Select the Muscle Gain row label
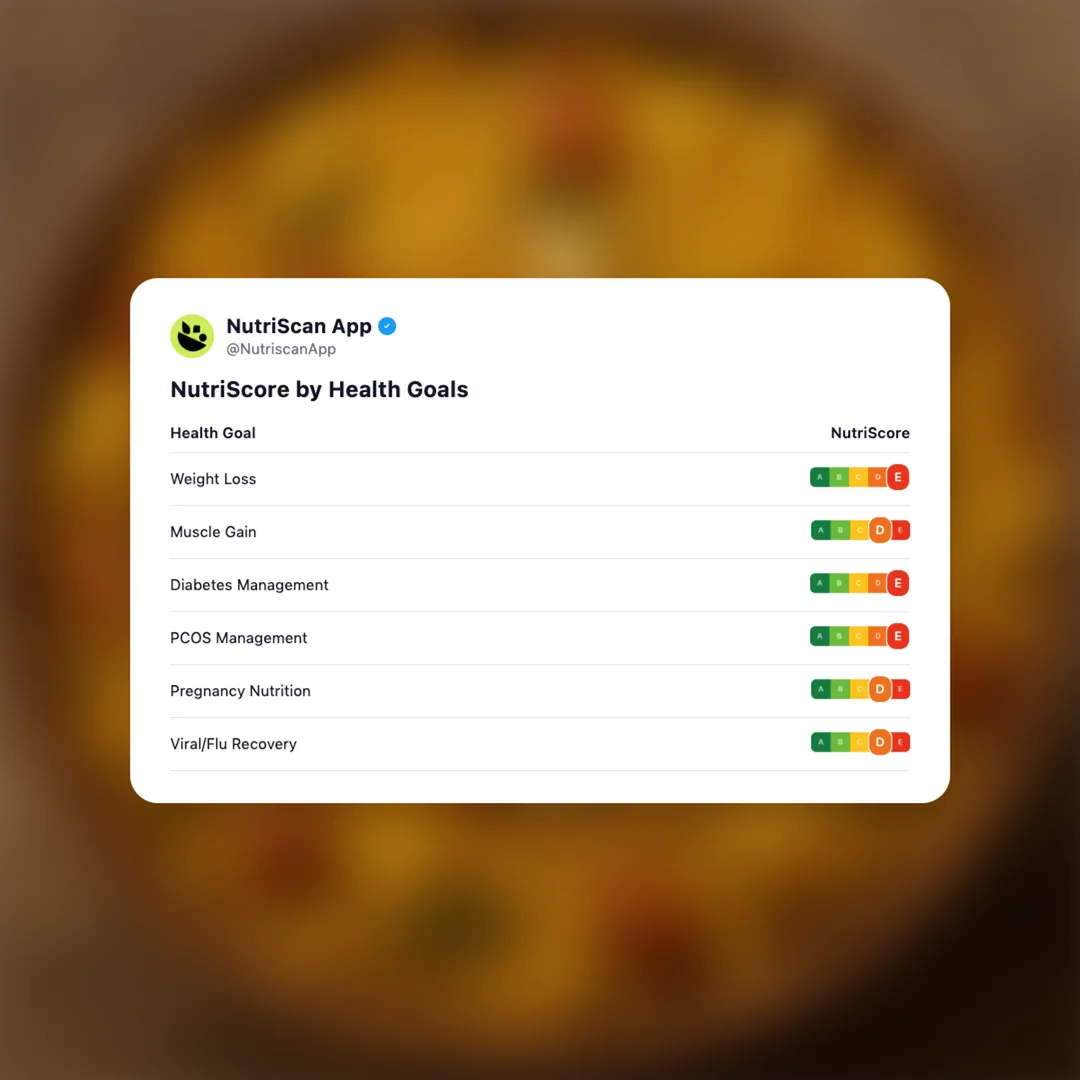This screenshot has height=1080, width=1080. click(213, 532)
